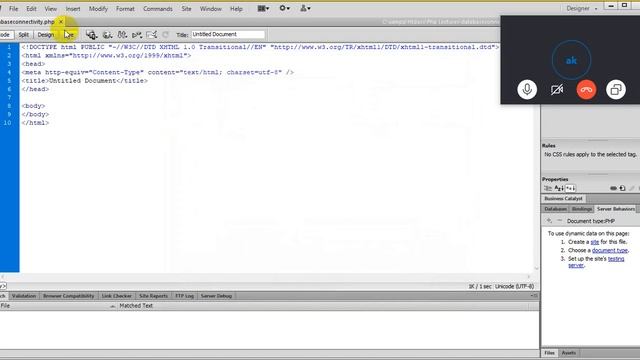Switch to the Databases tab

pos(555,209)
